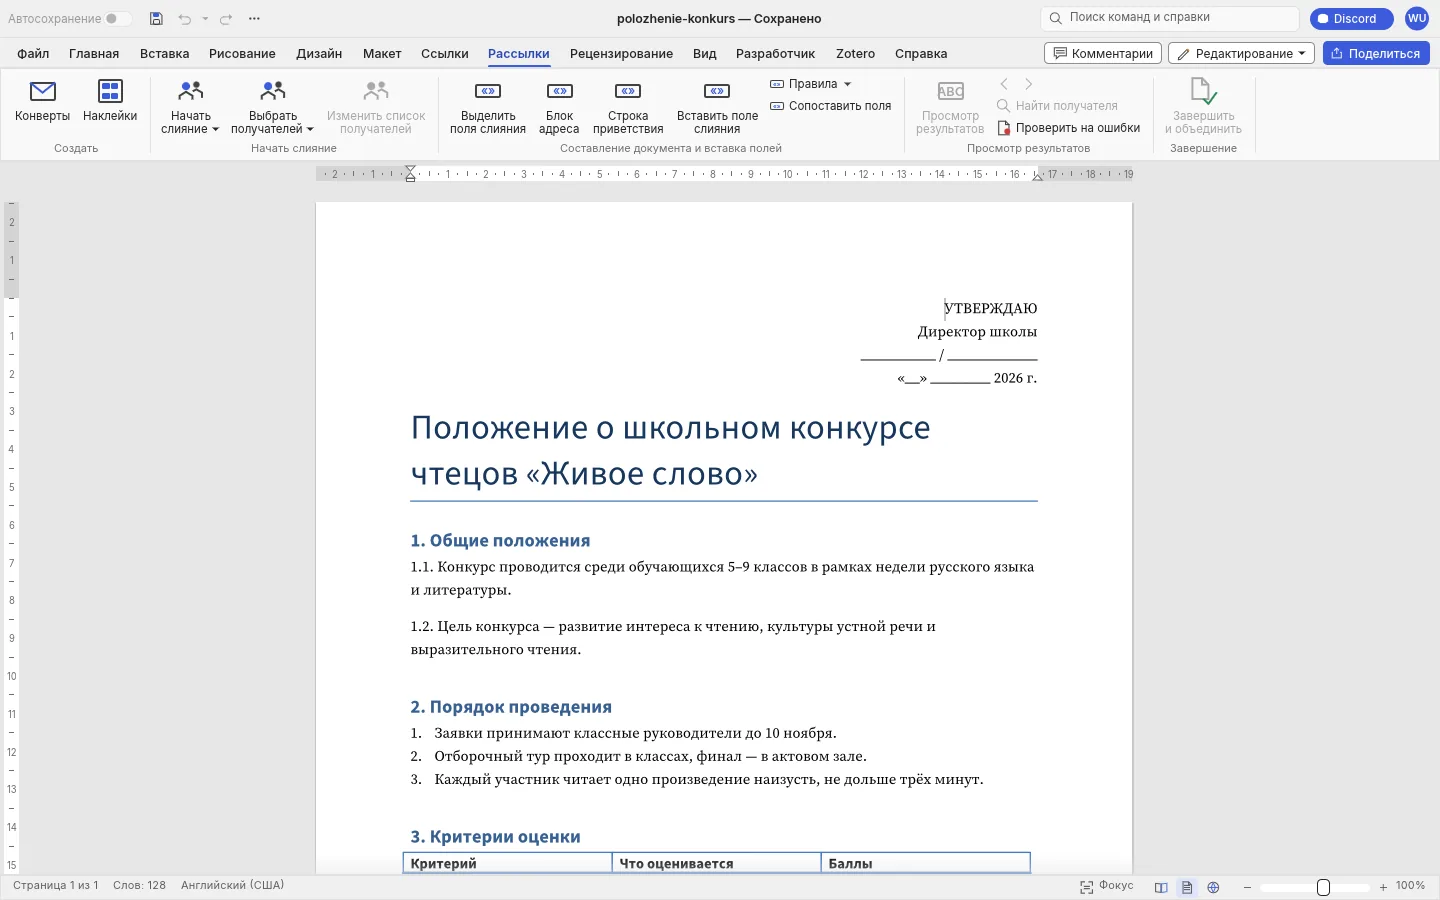
Task: Open Insert Merge Field (Вставить поле слияния)
Action: pyautogui.click(x=717, y=108)
